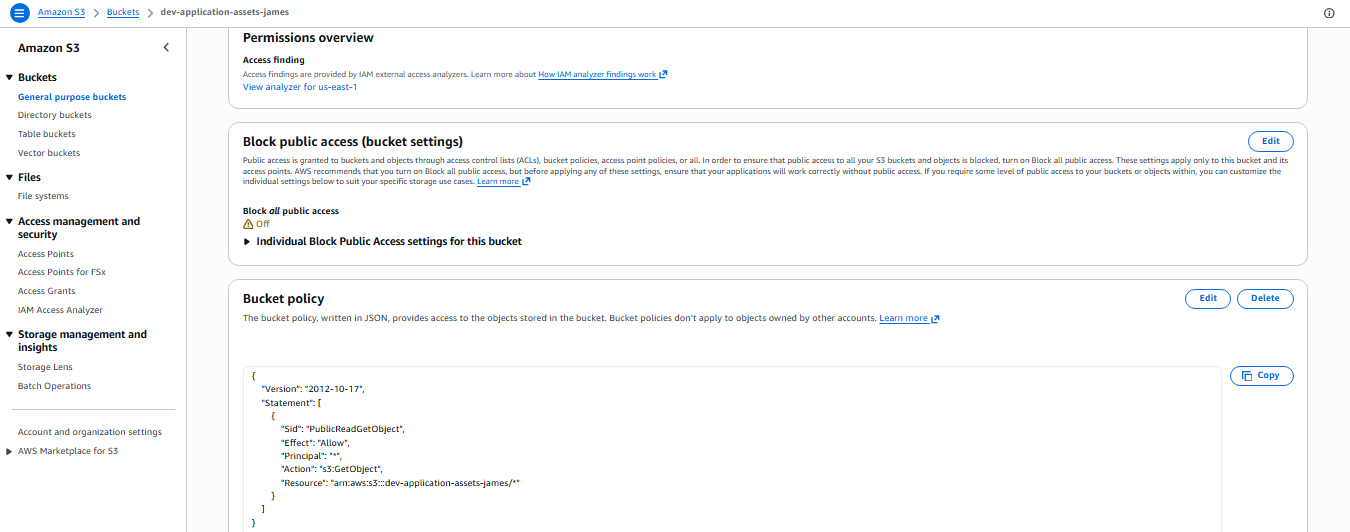1350x532 pixels.
Task: Collapse Access management and security section
Action: click(x=10, y=221)
